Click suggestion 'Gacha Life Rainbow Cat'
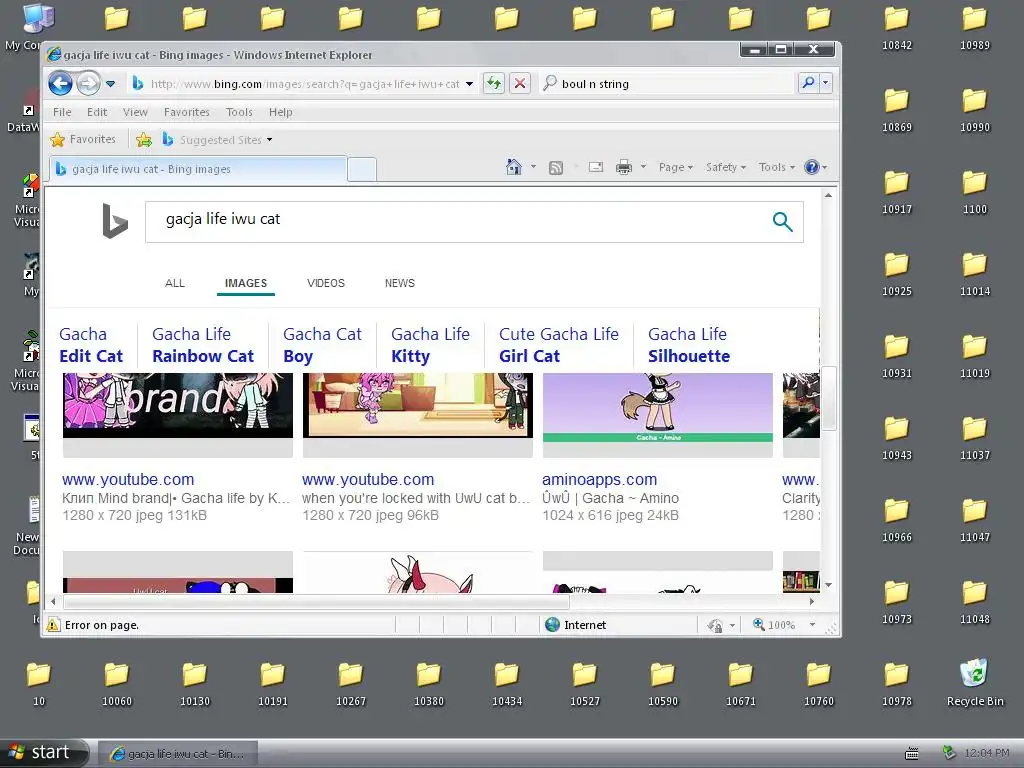The height and width of the screenshot is (768, 1024). tap(203, 345)
